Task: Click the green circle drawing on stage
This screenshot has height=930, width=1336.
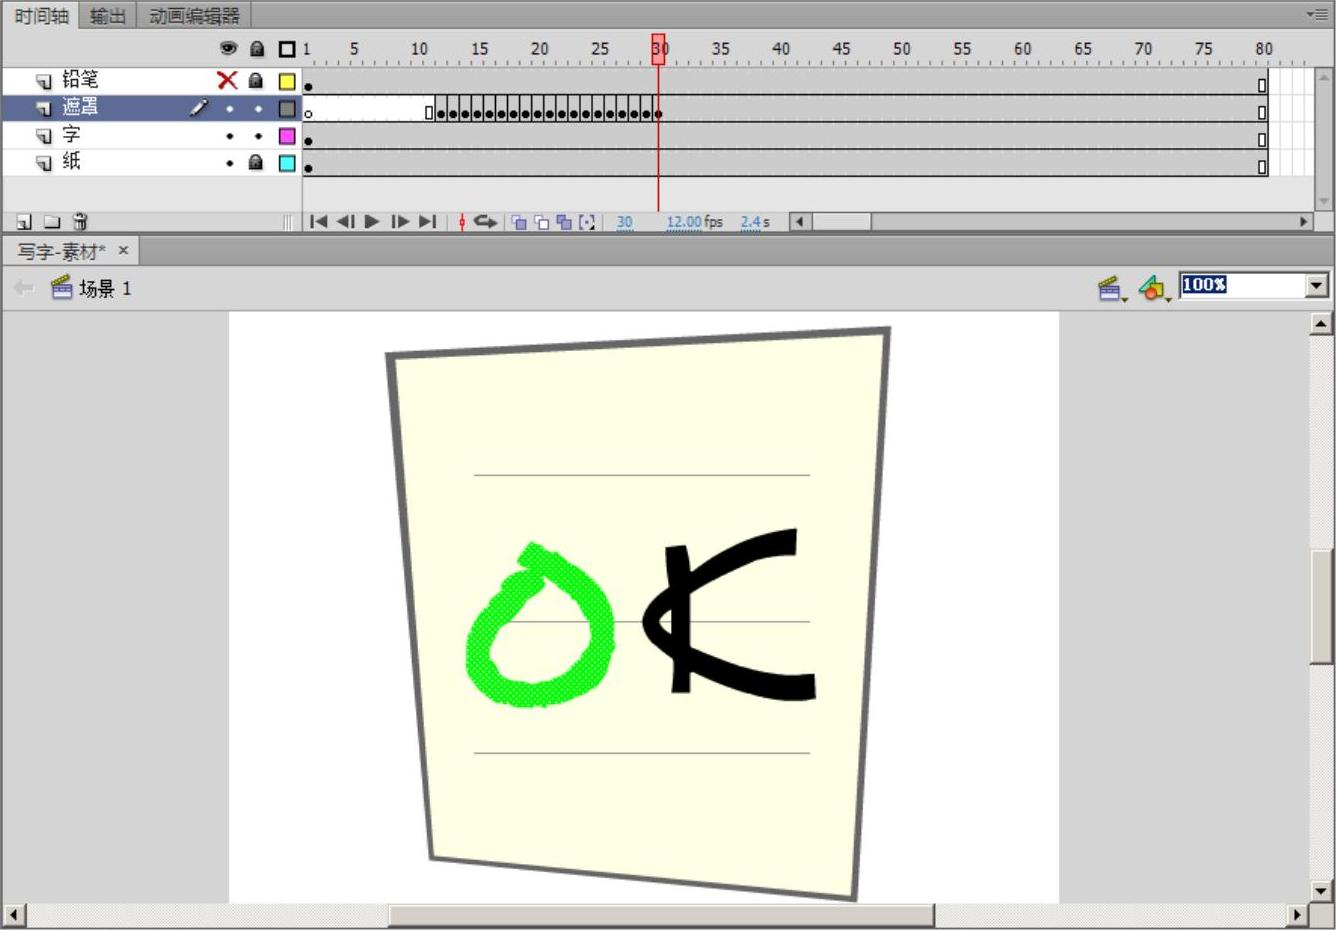Action: [x=540, y=627]
